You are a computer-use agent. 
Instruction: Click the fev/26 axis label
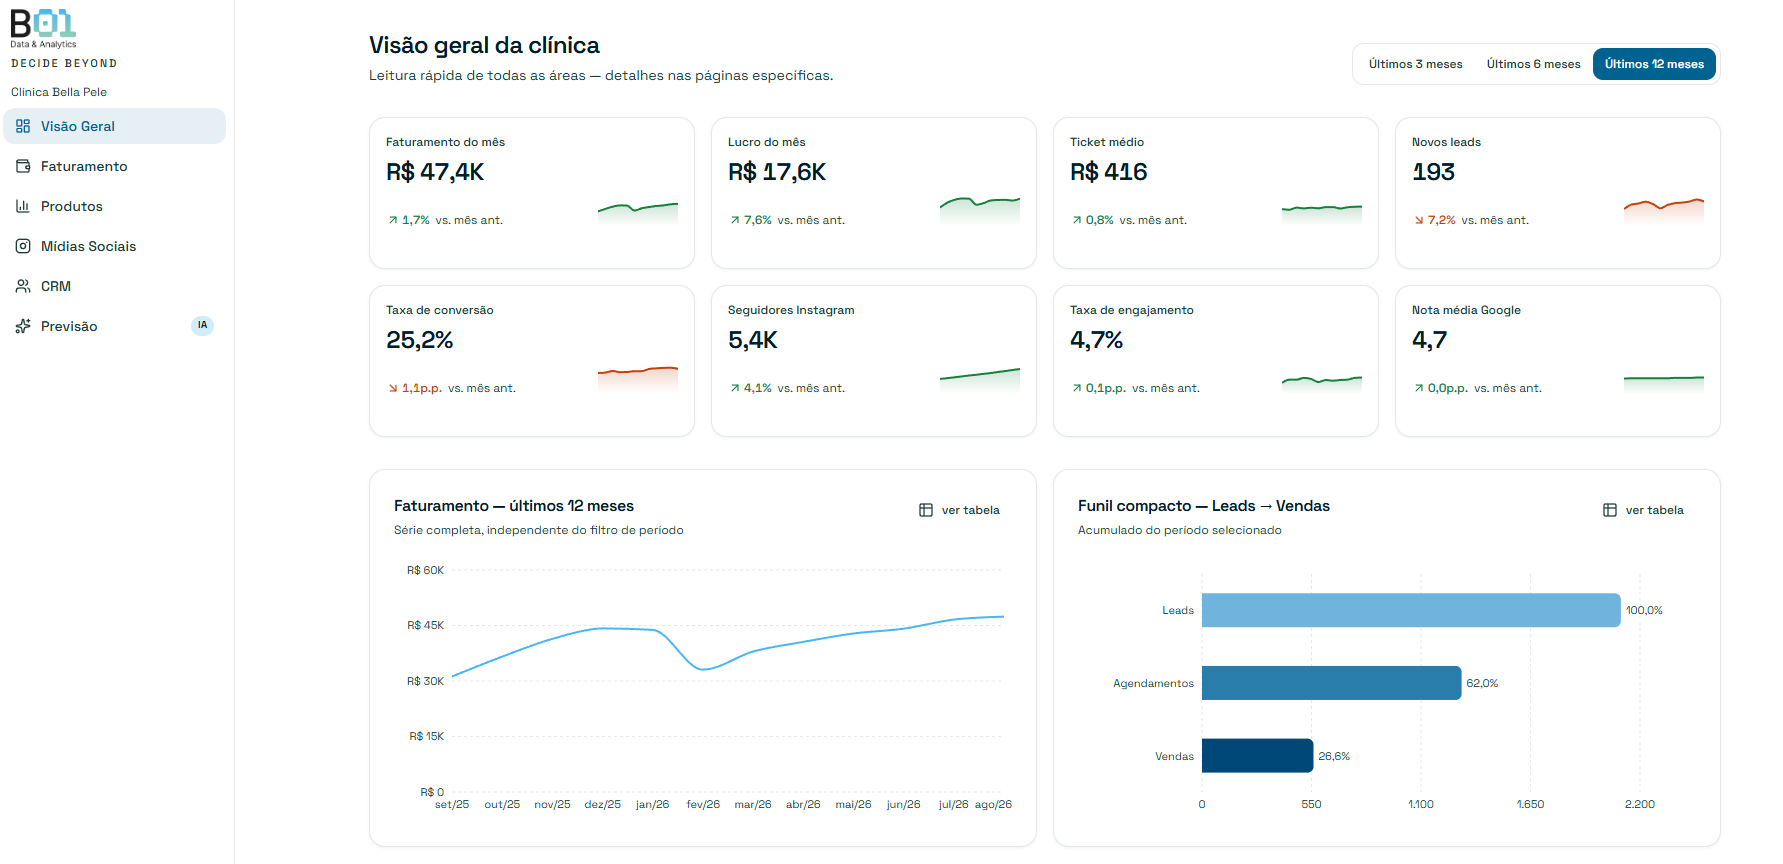703,804
